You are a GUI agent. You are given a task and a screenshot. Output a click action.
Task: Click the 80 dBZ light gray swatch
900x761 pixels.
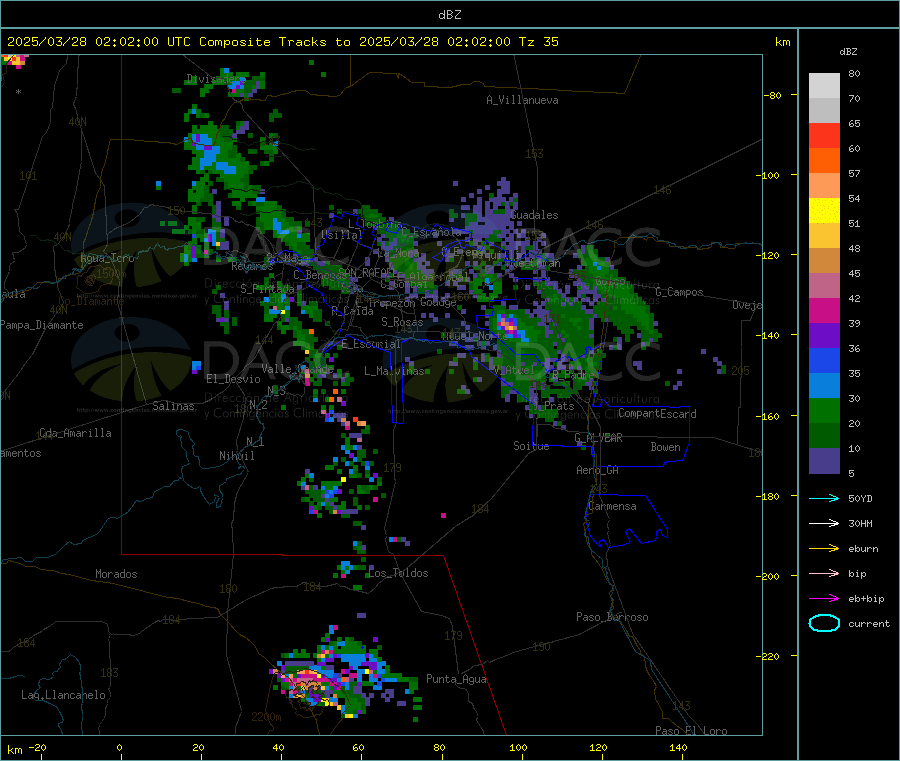pyautogui.click(x=824, y=86)
